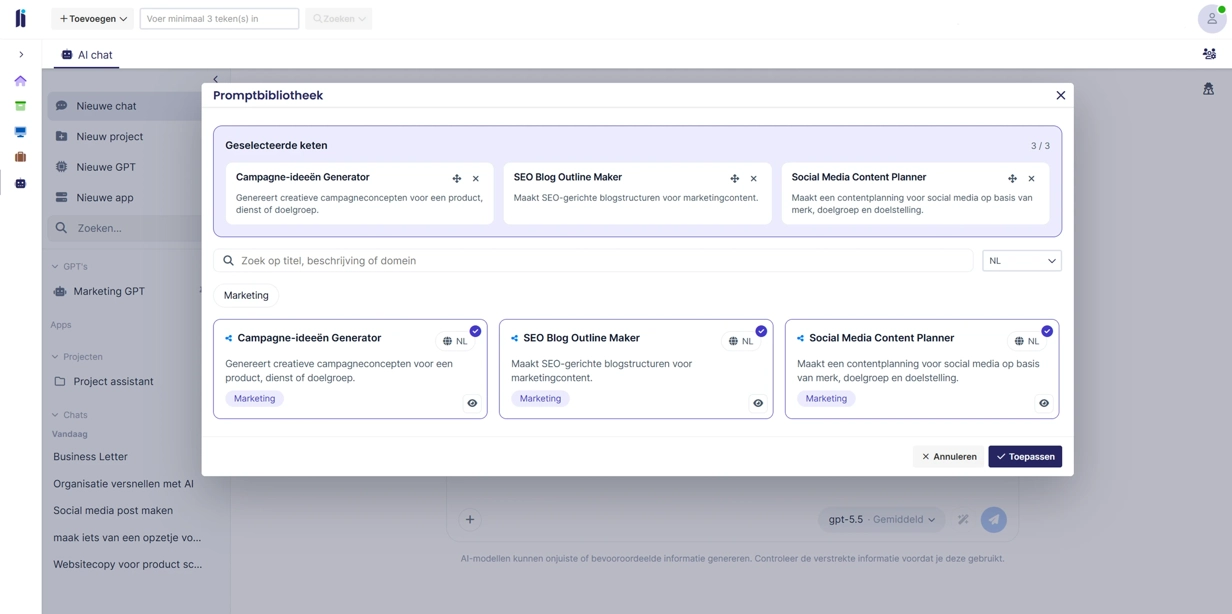Open Websitecopy voor product chat
This screenshot has width=1232, height=614.
coord(126,565)
